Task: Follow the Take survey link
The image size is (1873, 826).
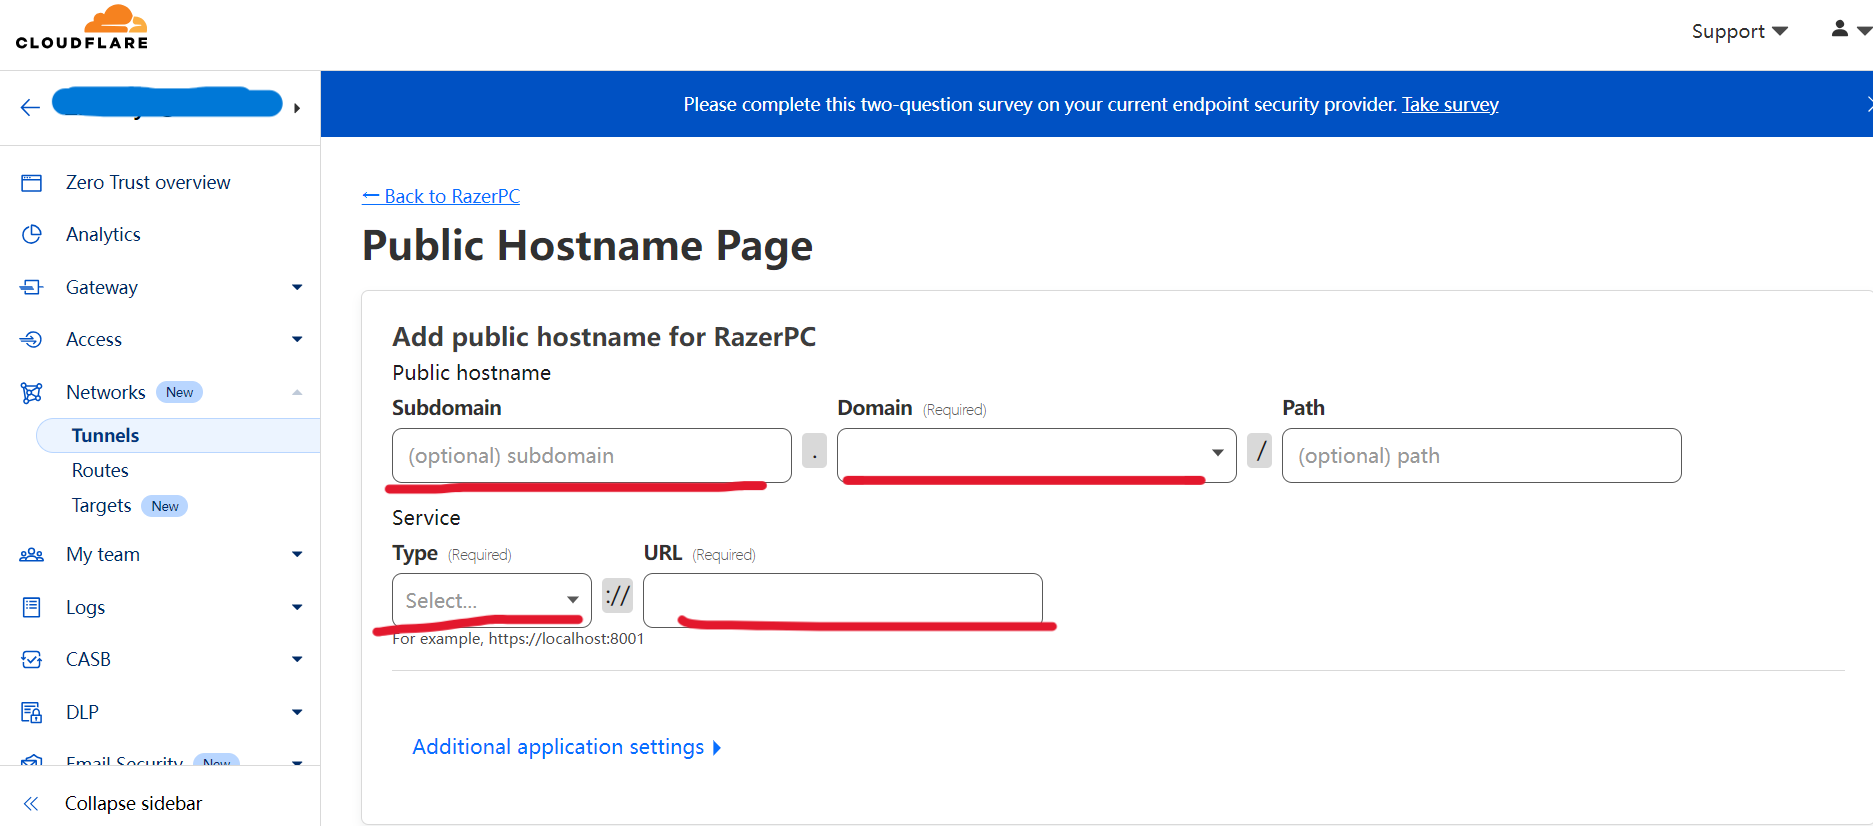Action: pyautogui.click(x=1450, y=104)
